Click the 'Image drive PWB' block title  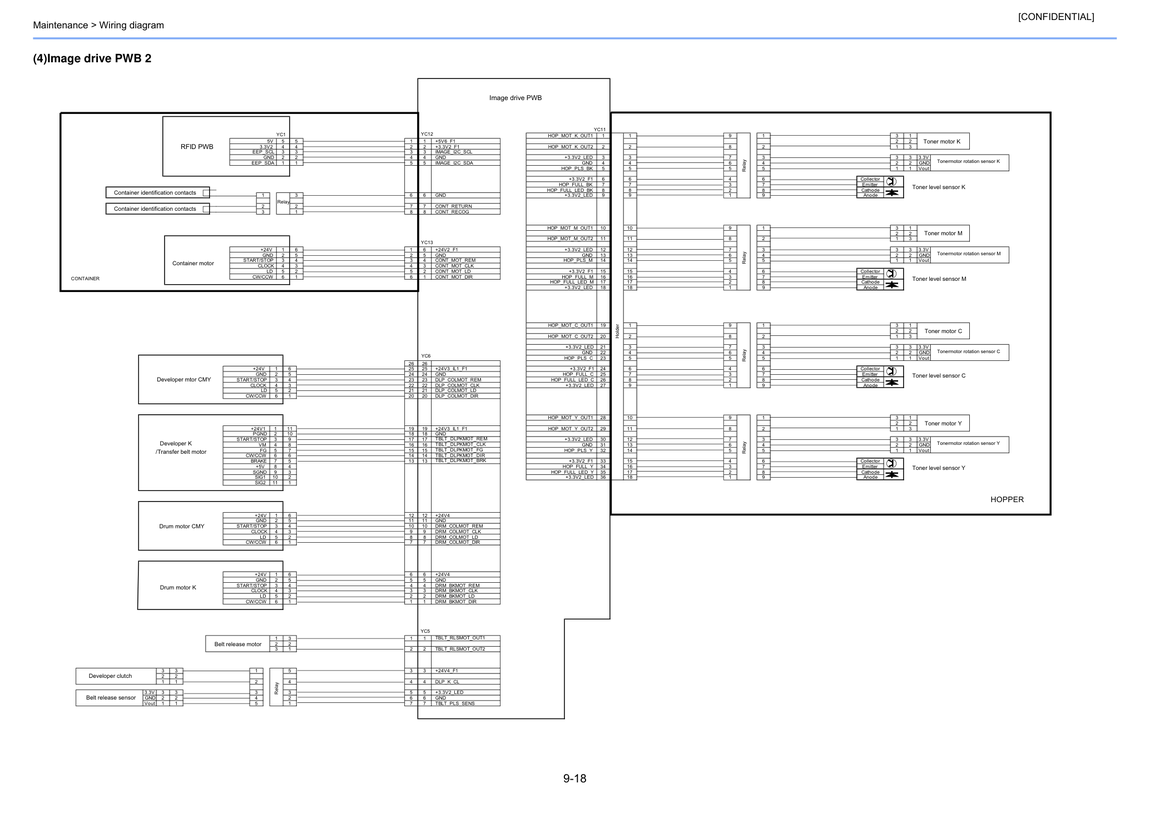pyautogui.click(x=516, y=98)
